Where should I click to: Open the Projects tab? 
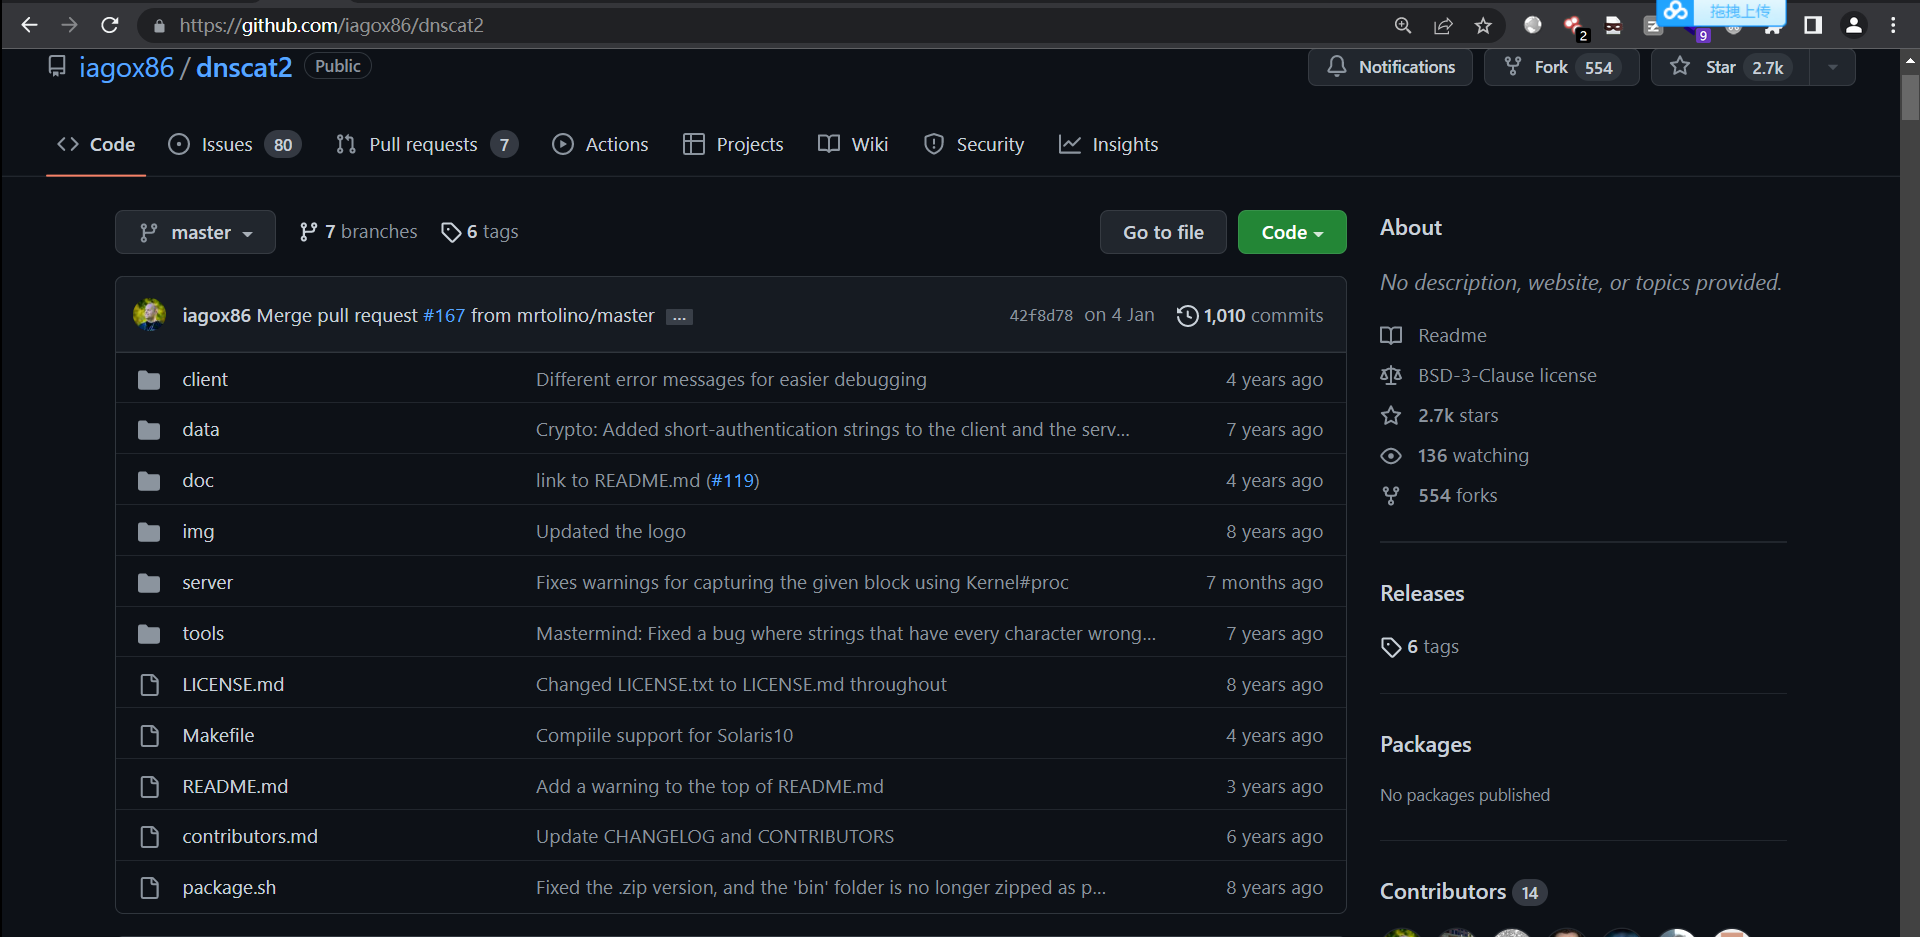[x=733, y=145]
